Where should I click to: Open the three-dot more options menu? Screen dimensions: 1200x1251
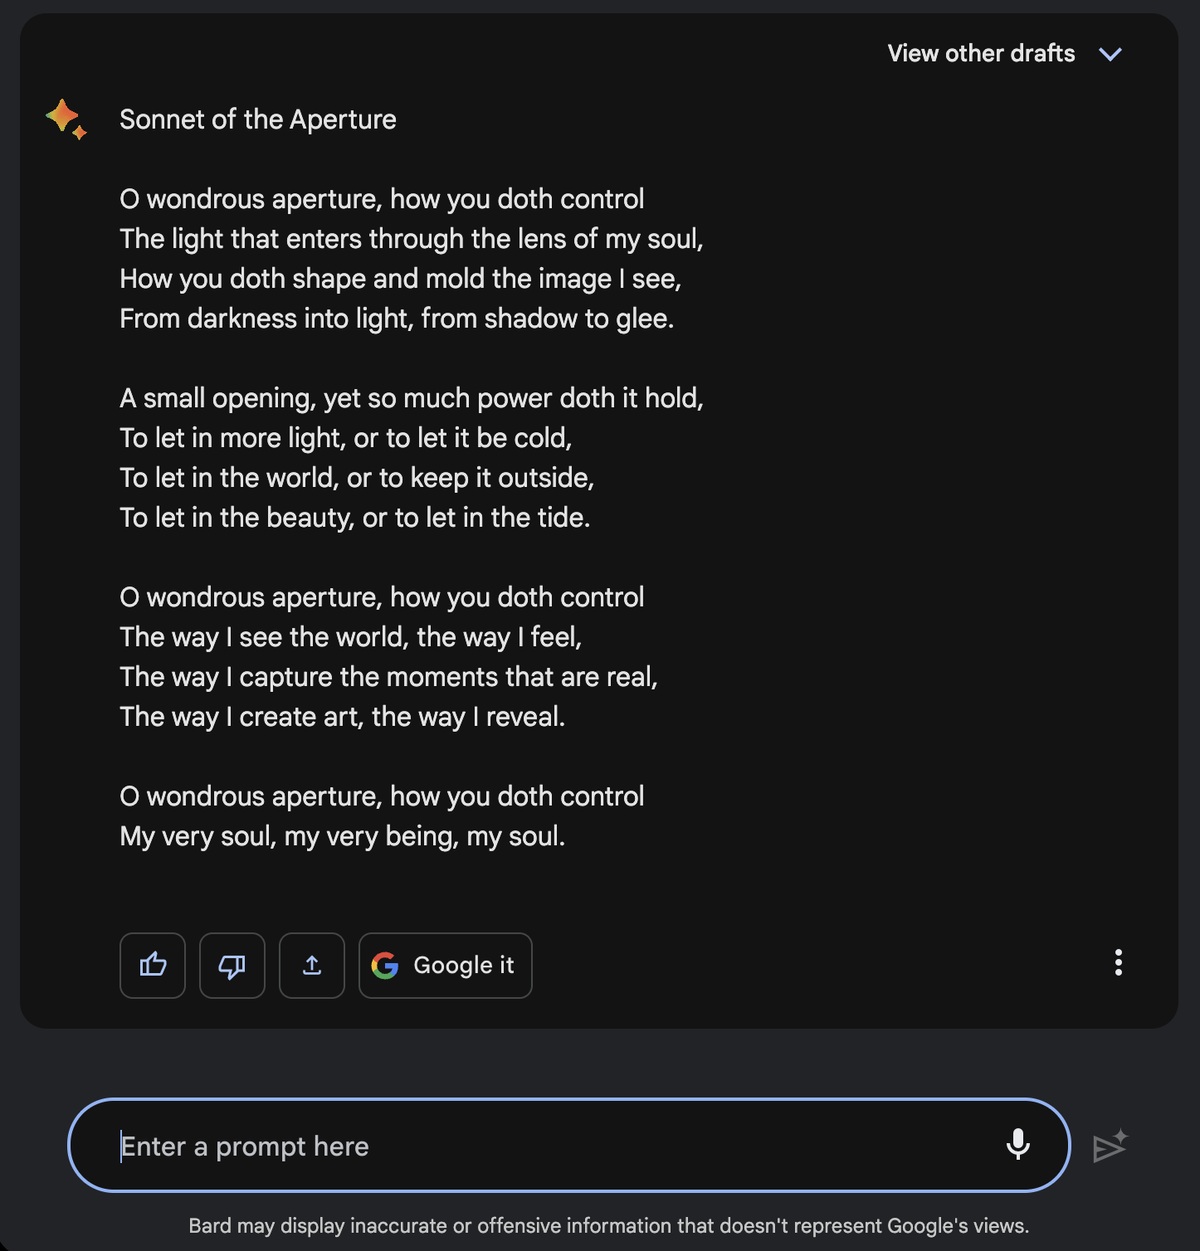coord(1118,963)
